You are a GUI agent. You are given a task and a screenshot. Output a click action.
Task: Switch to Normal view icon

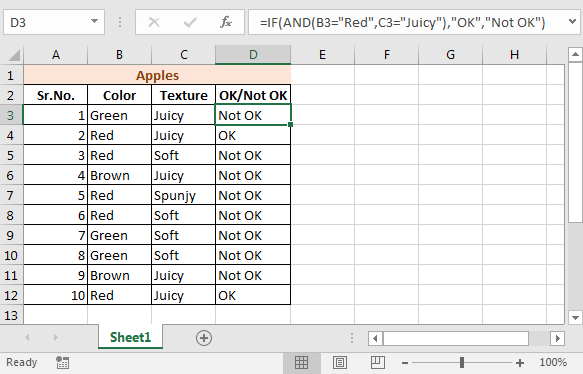coord(301,362)
